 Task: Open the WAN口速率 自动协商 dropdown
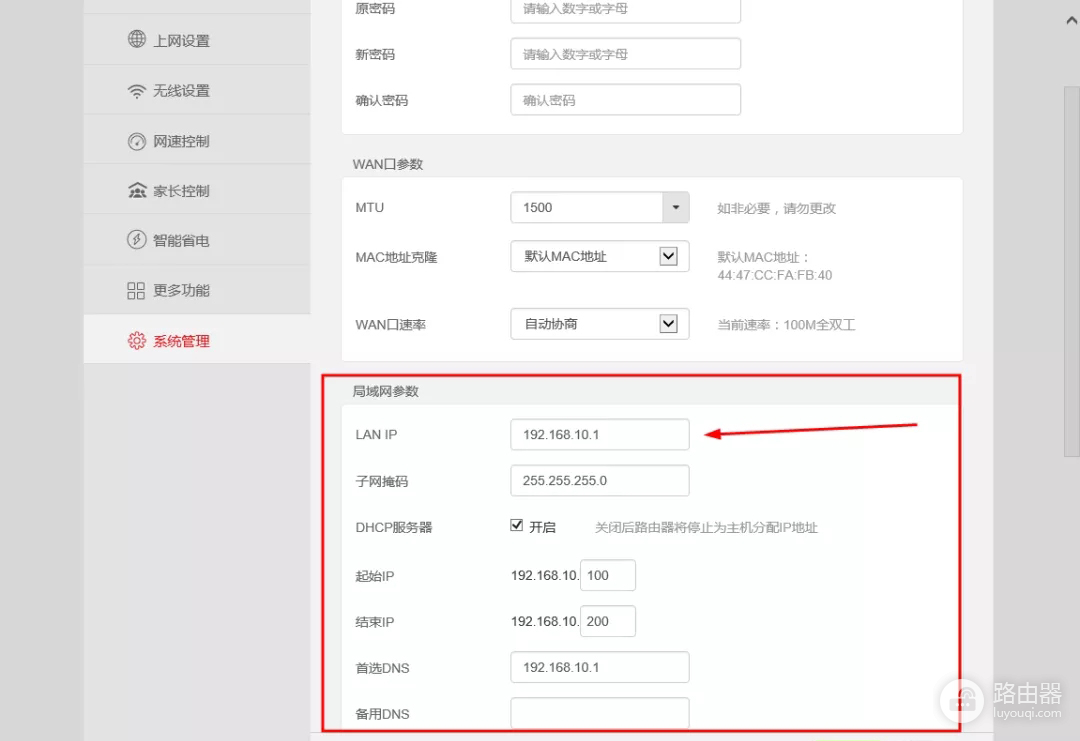click(672, 323)
